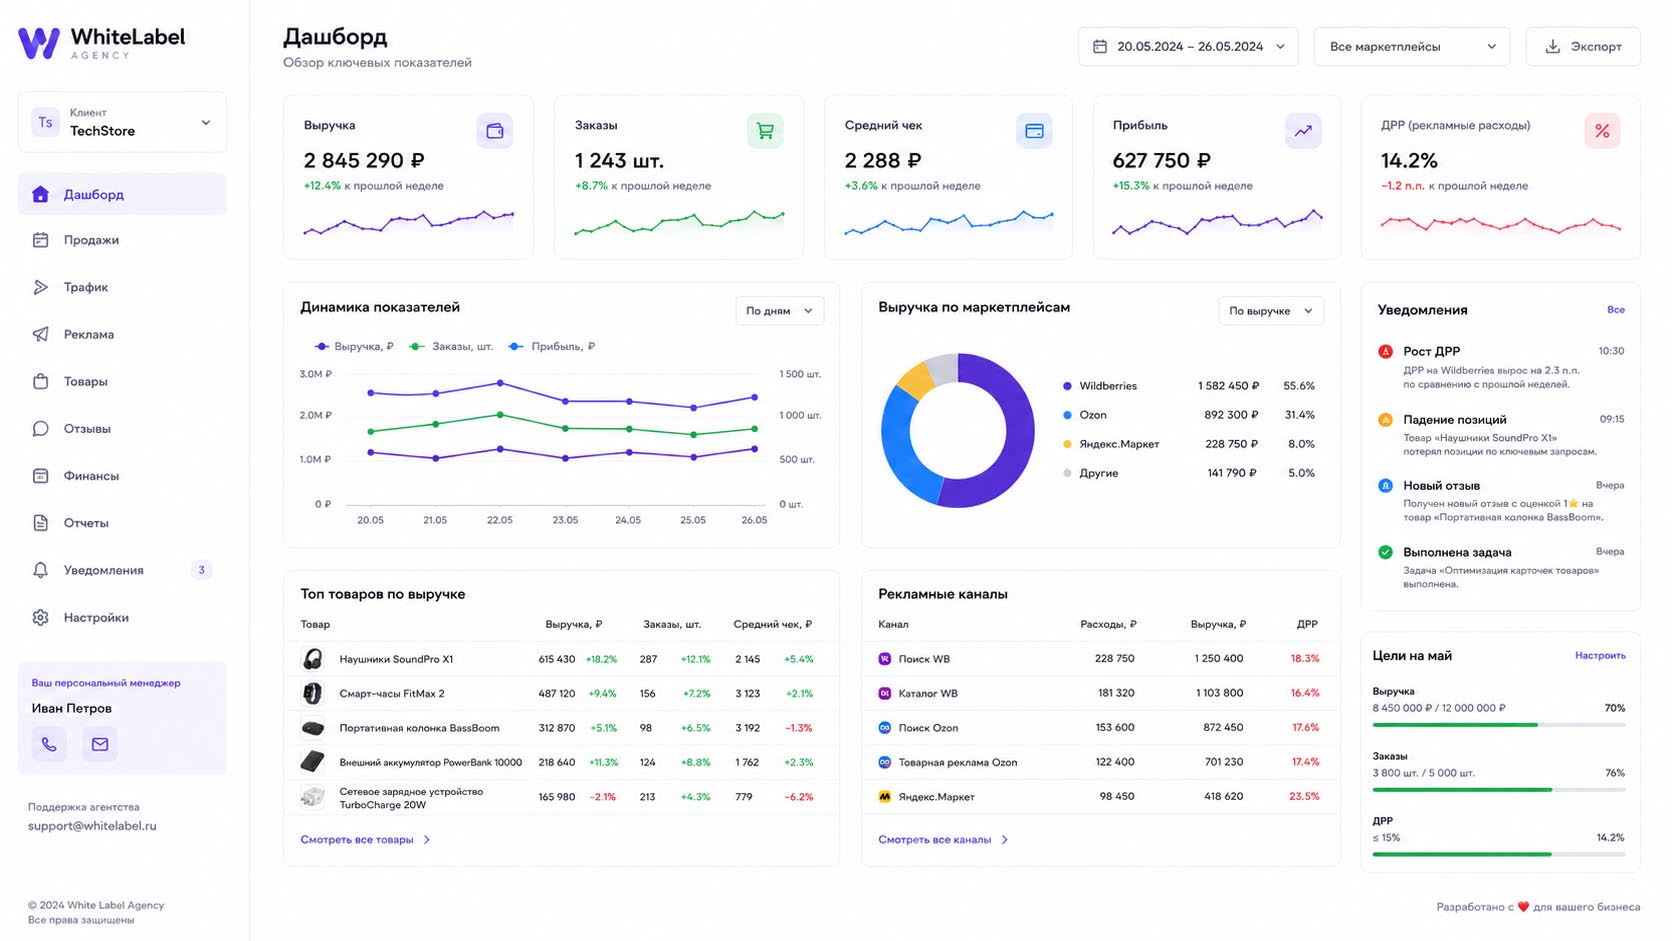Click the blue Новый отзыв icon
This screenshot has height=941, width=1672.
1385,486
